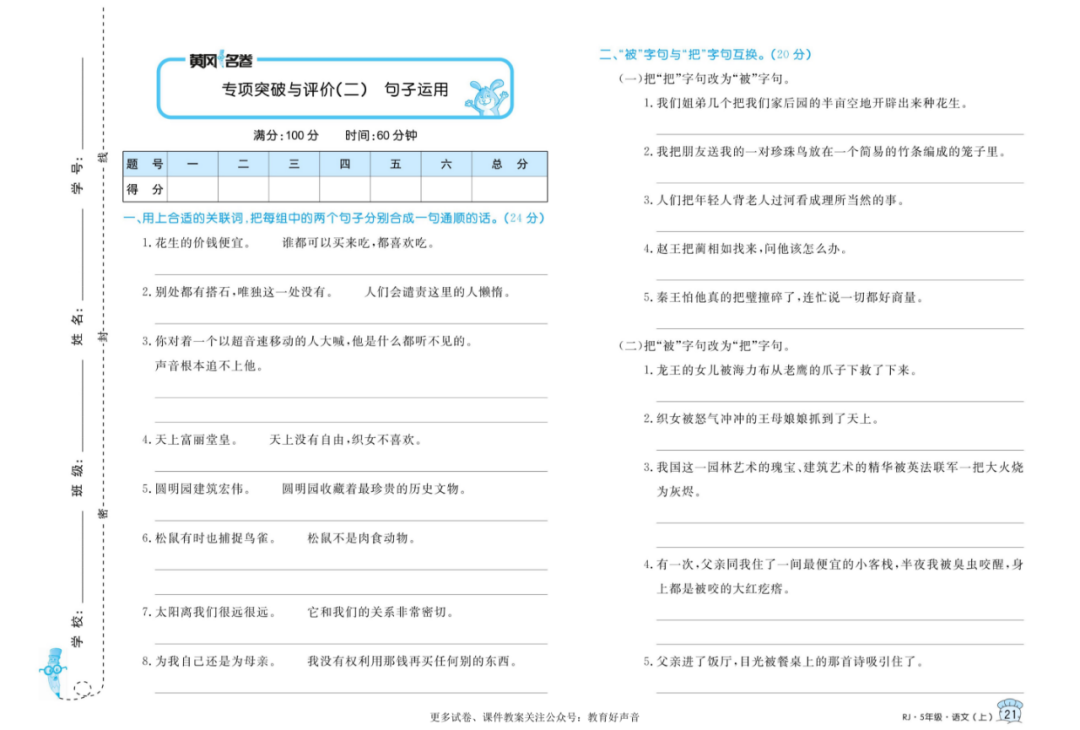Viewport: 1080px width, 730px height.
Task: Select the sentence 我们姐弟几个把我们家后园的半亩空地开辟出来
Action: click(x=813, y=103)
